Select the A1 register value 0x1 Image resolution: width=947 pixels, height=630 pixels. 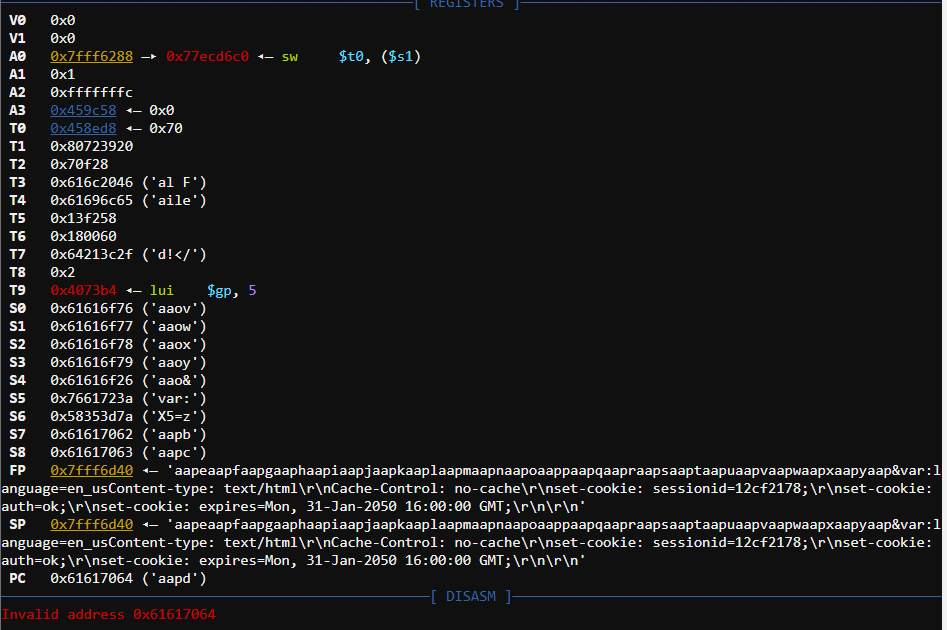[63, 74]
